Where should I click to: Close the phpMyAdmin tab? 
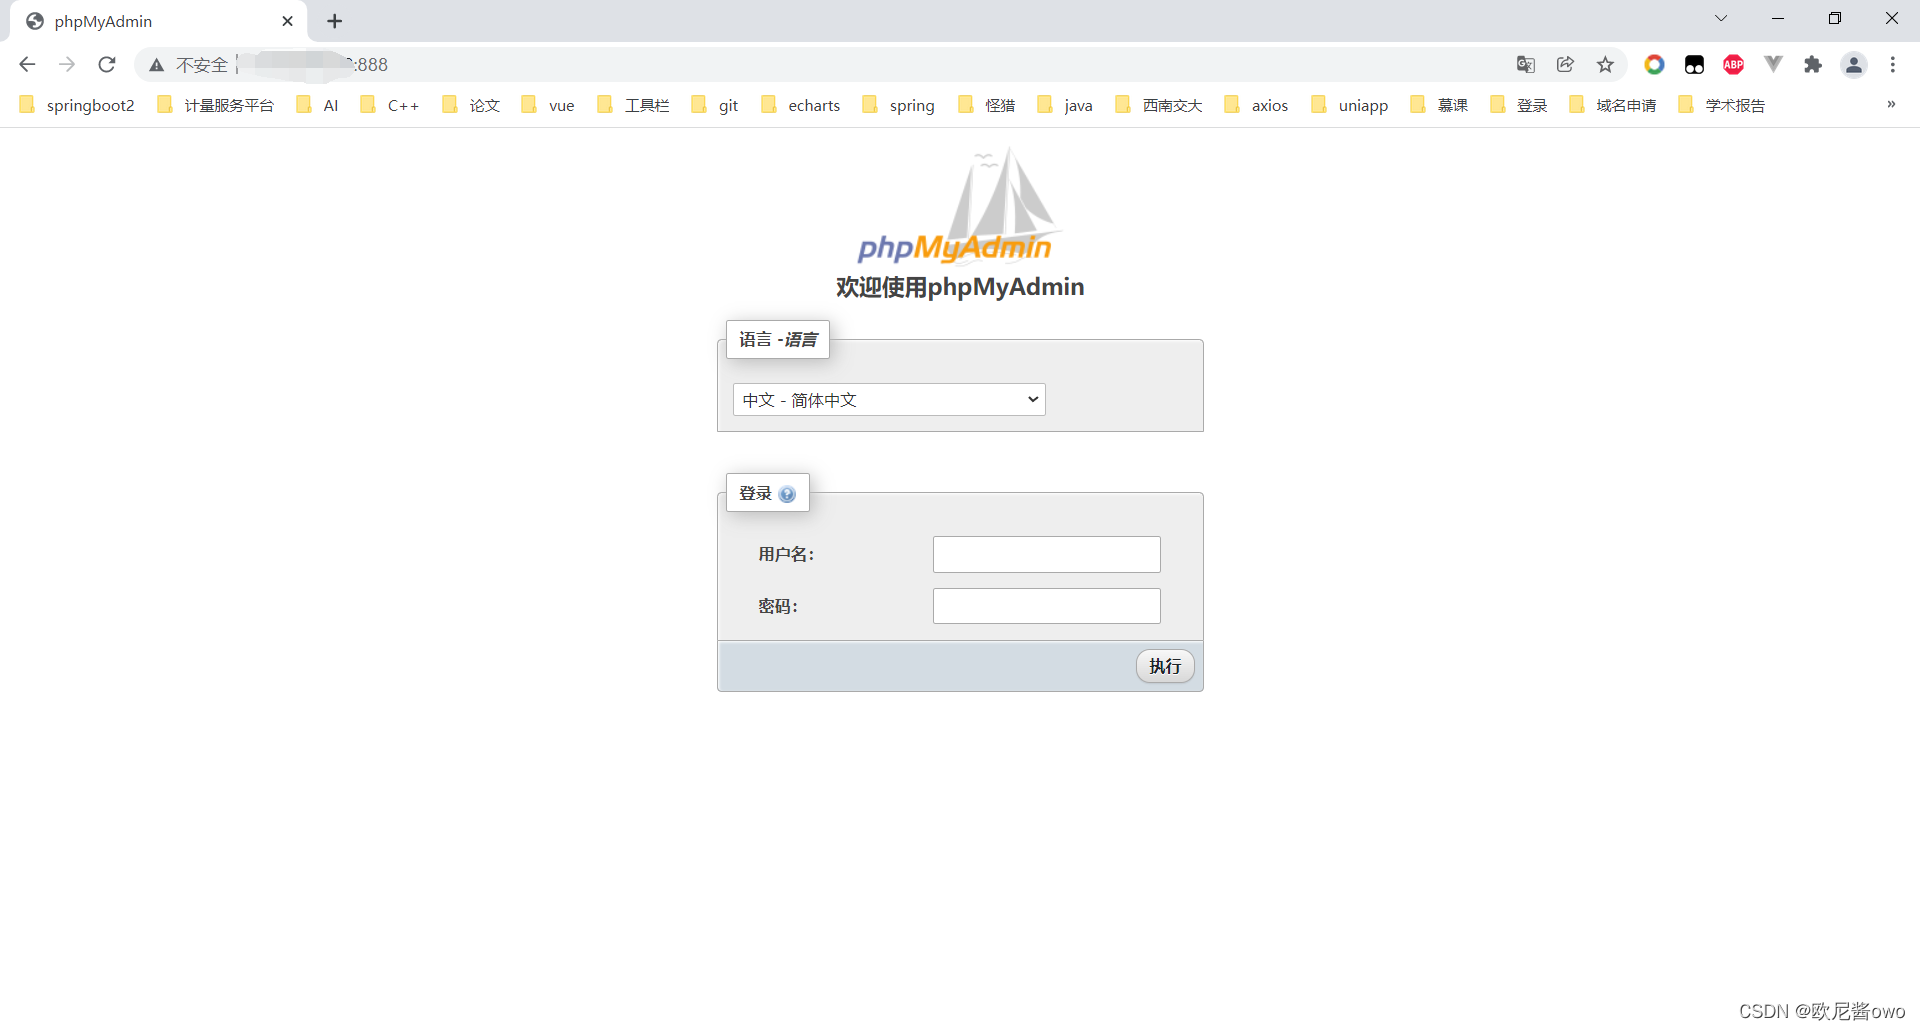[288, 21]
